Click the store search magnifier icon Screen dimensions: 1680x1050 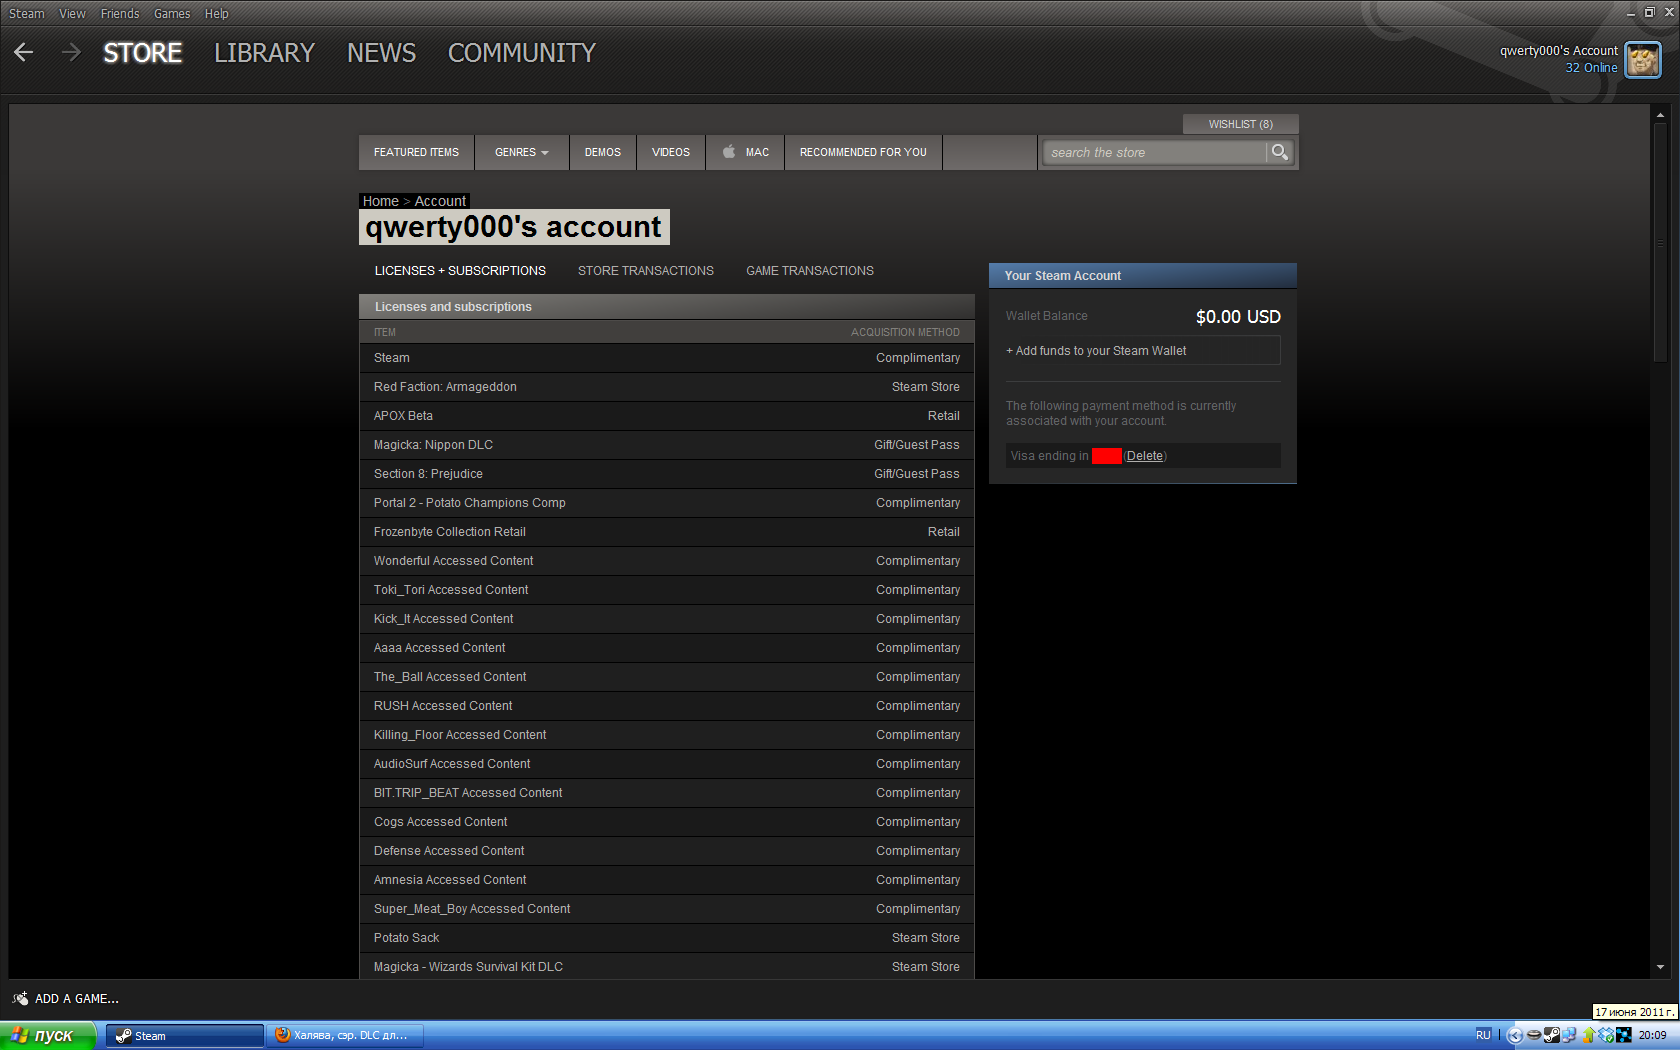pos(1279,152)
